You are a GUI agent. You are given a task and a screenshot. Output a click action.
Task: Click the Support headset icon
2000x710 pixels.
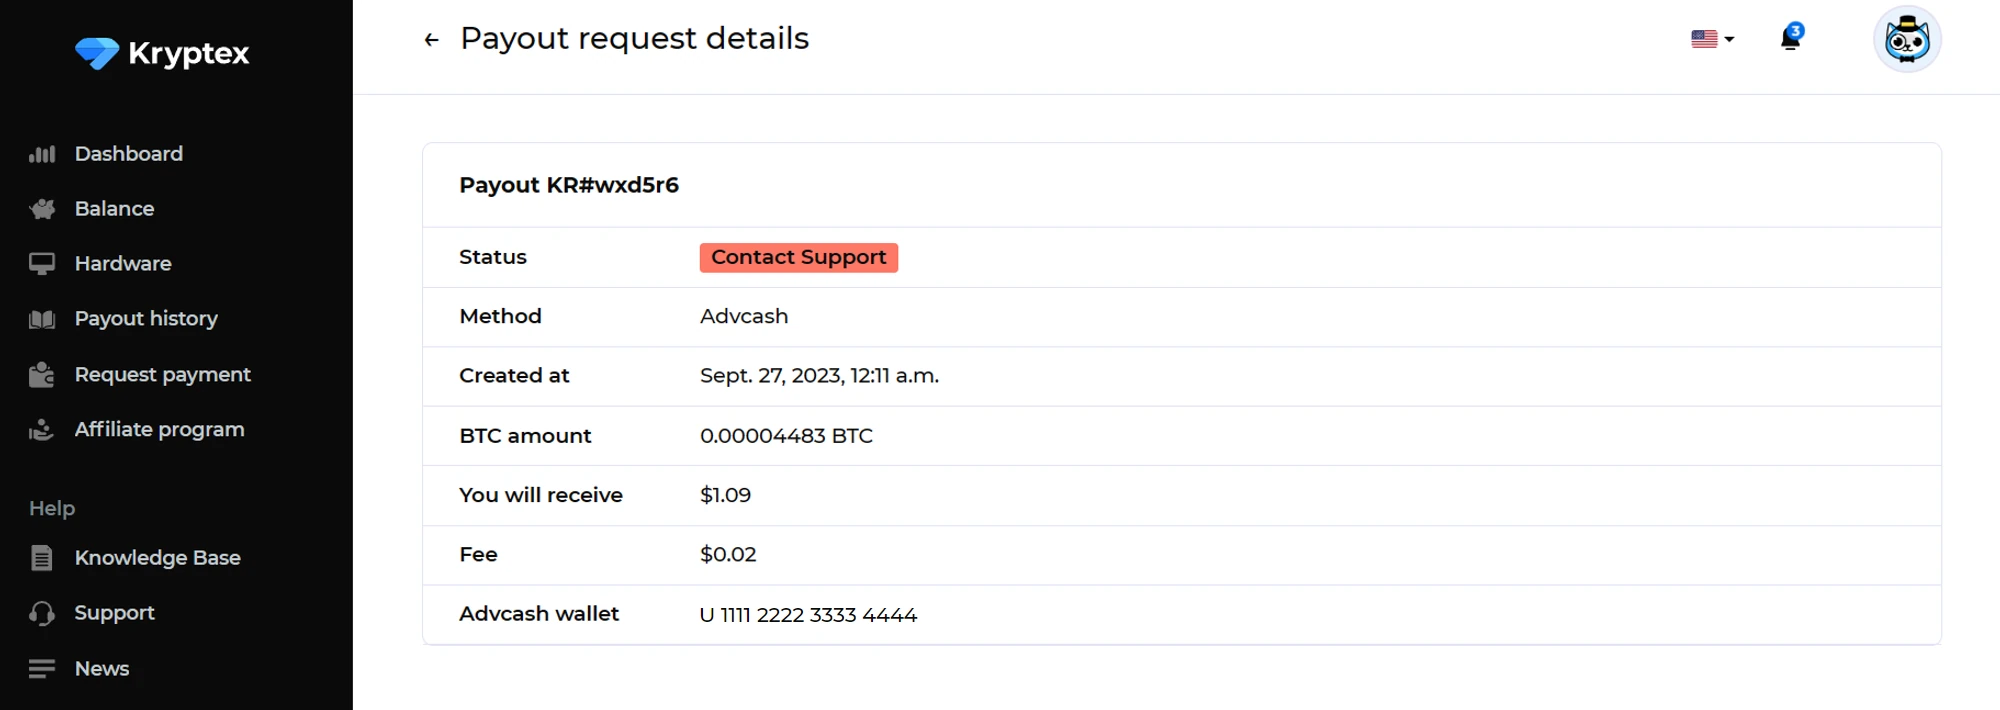pos(42,613)
